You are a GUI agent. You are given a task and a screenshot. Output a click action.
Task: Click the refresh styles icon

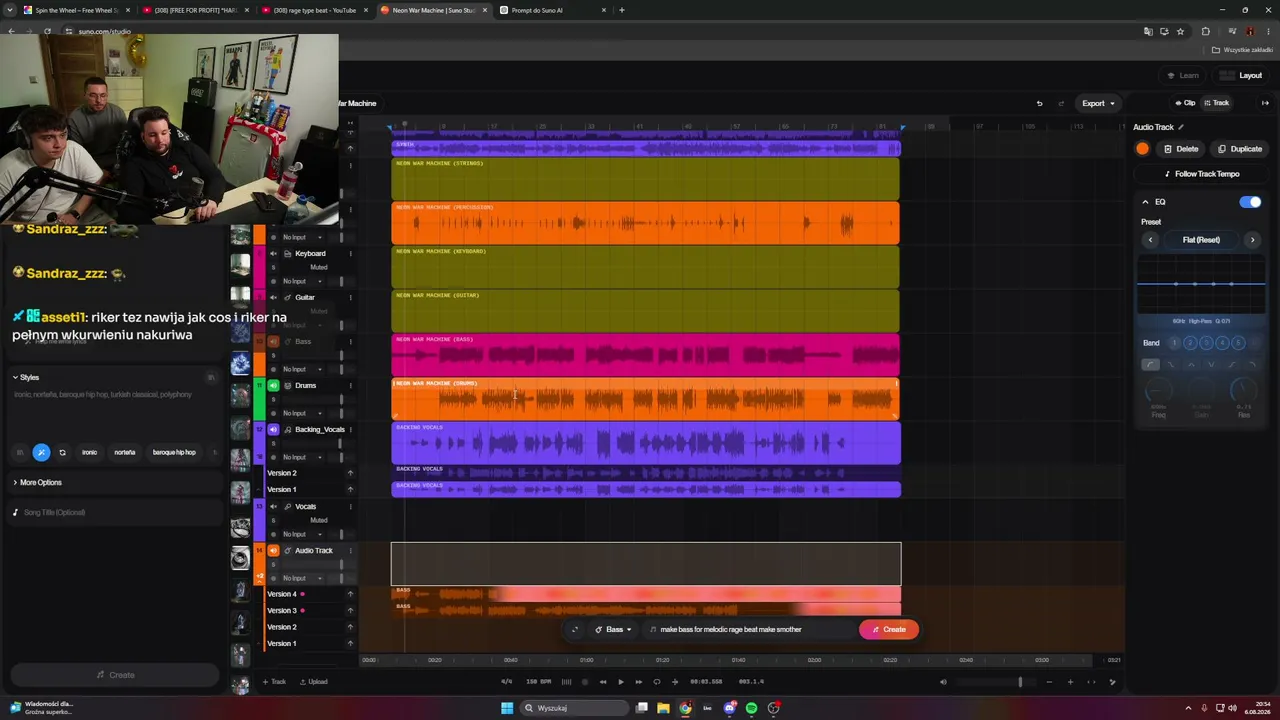pos(62,452)
